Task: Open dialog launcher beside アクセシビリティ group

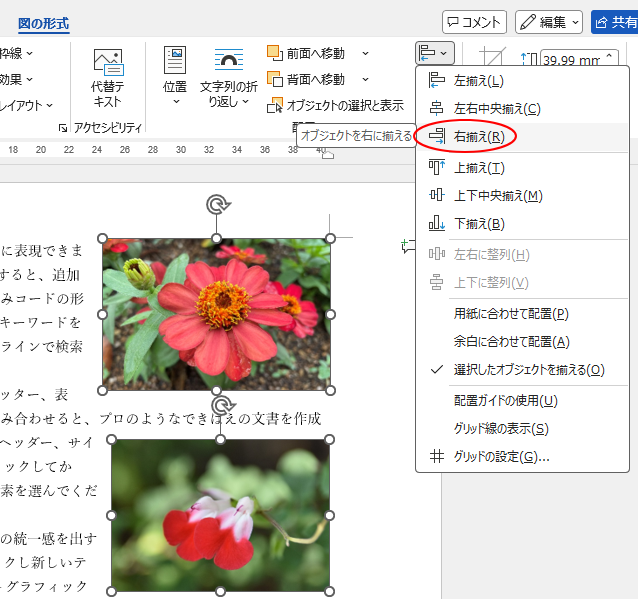Action: point(63,128)
